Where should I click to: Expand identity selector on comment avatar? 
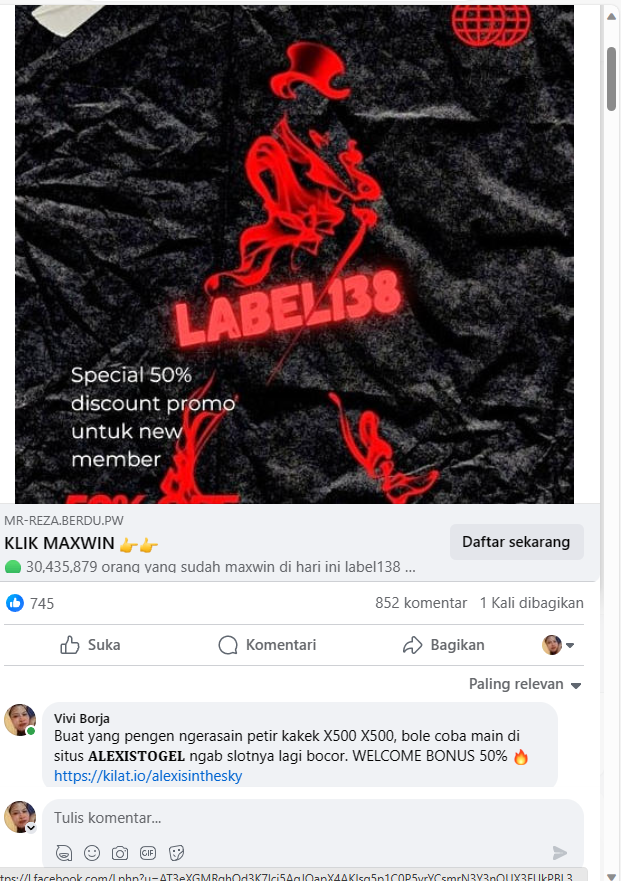pos(31,828)
